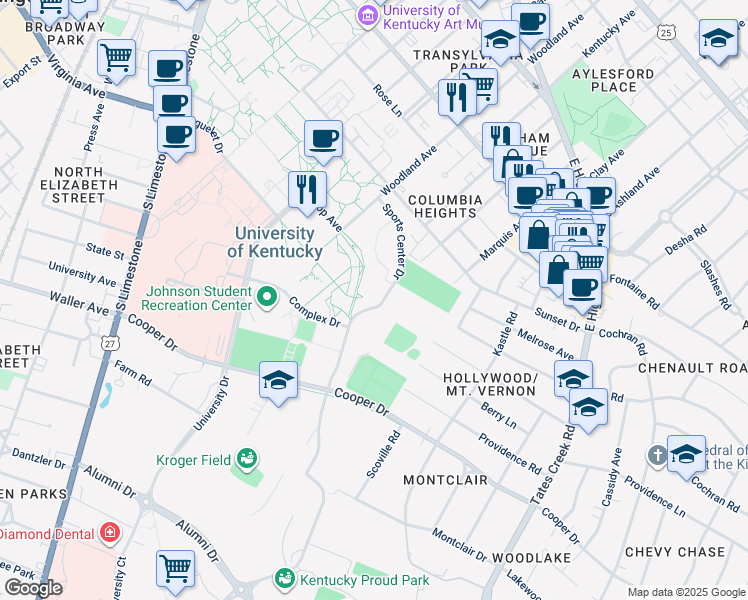Click the Johnson Student Recreation Center pin

coord(267,297)
